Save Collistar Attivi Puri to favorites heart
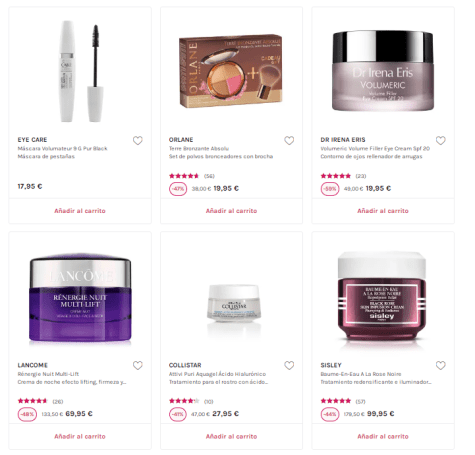The width and height of the screenshot is (475, 455). [289, 366]
